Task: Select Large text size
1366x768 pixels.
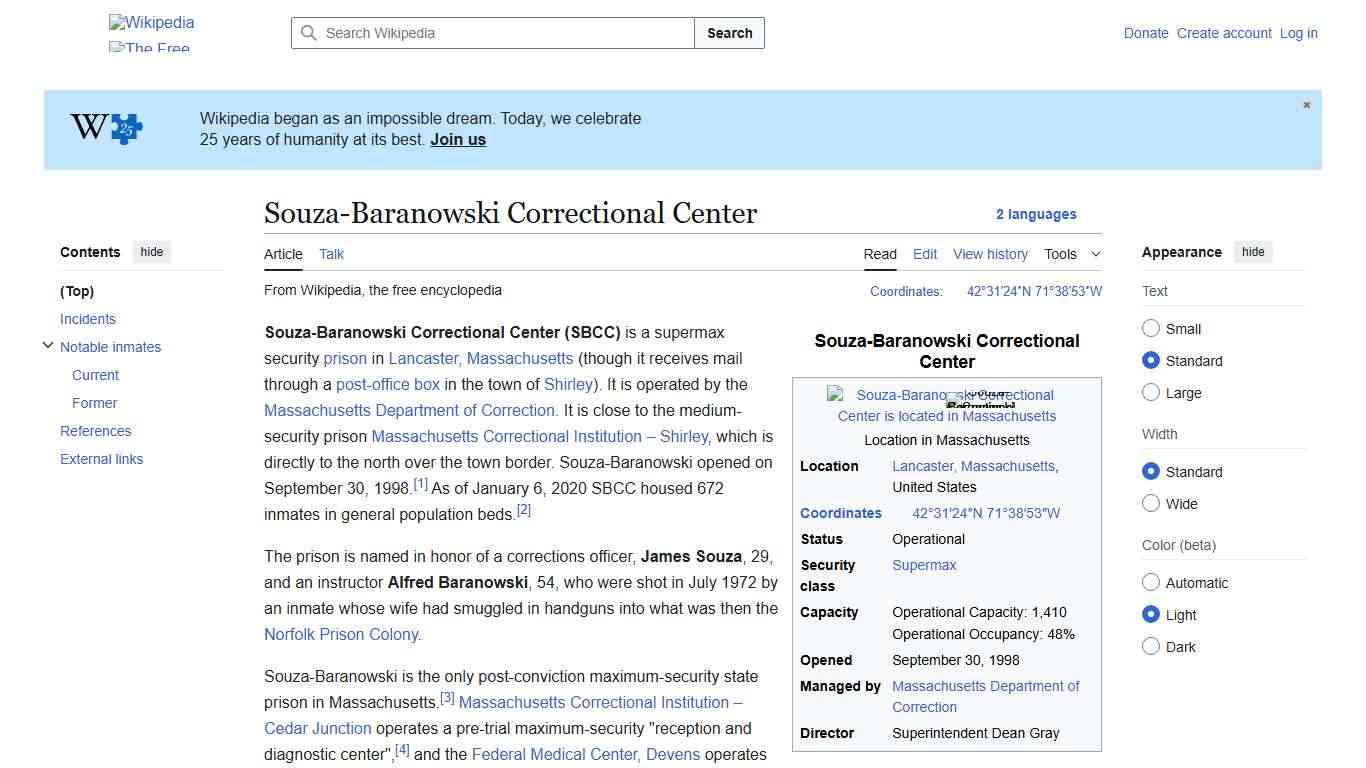Action: click(1151, 393)
